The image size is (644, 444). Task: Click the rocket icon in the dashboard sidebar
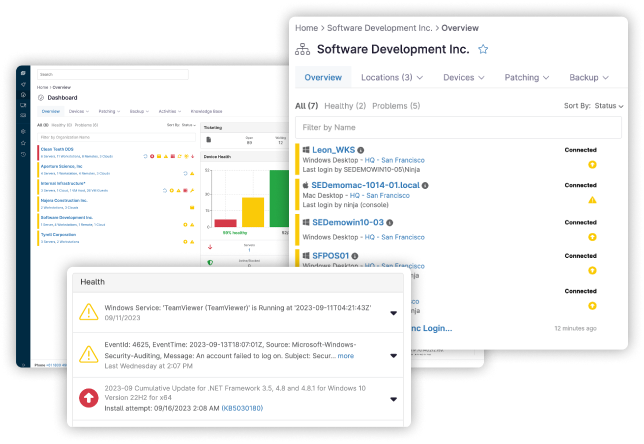[x=23, y=84]
